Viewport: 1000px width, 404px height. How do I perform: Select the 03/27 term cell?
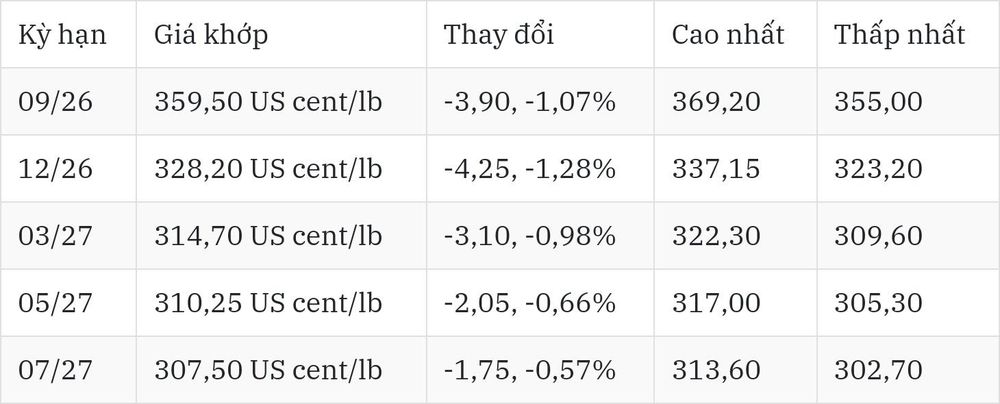tap(55, 236)
